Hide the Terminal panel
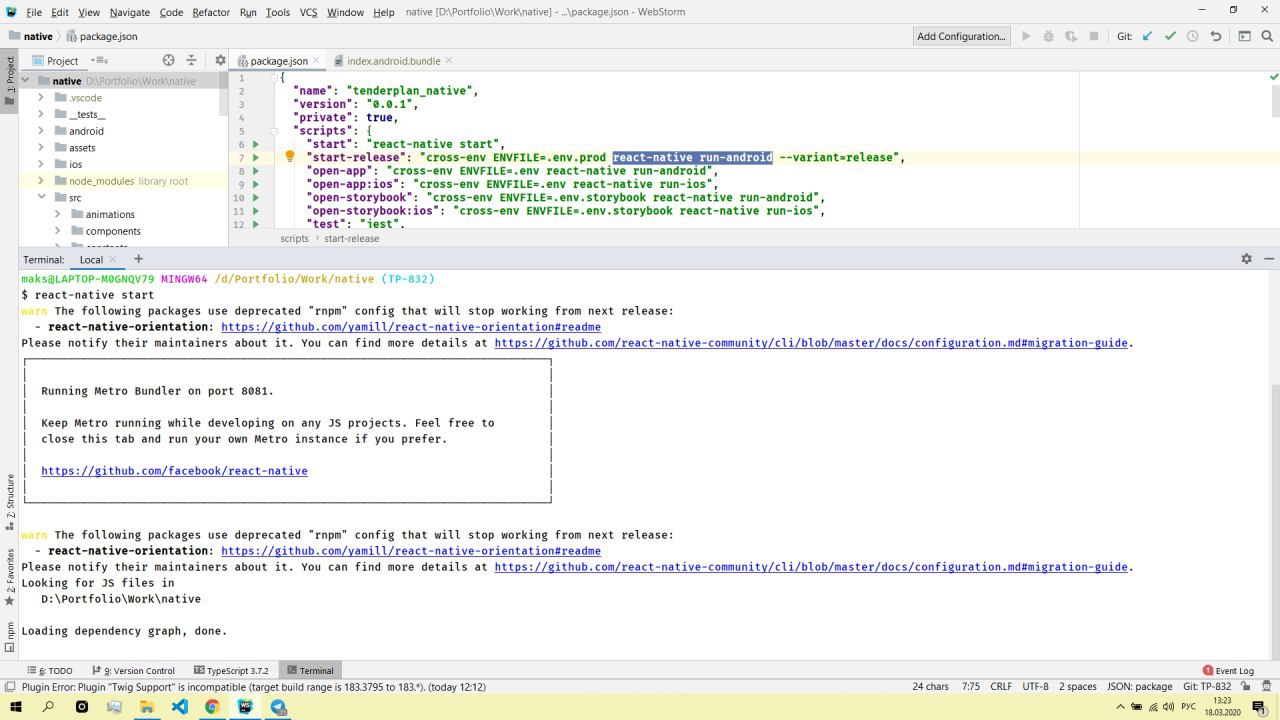This screenshot has height=720, width=1280. pyautogui.click(x=1269, y=258)
